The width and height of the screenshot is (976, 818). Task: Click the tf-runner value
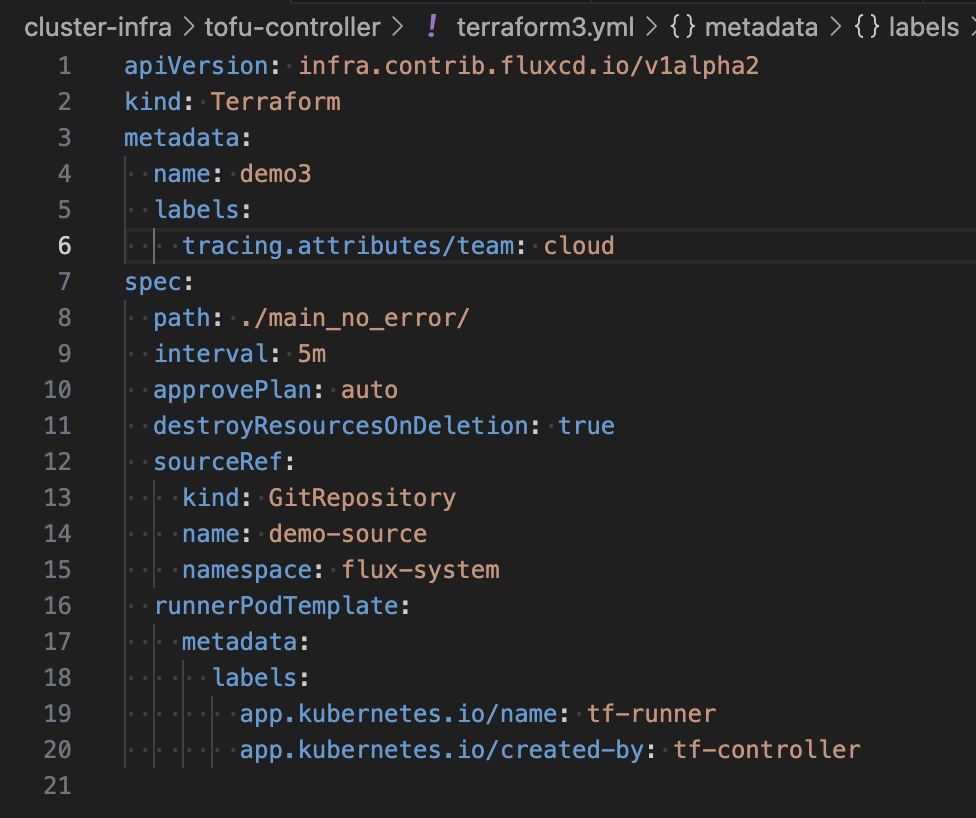(652, 714)
